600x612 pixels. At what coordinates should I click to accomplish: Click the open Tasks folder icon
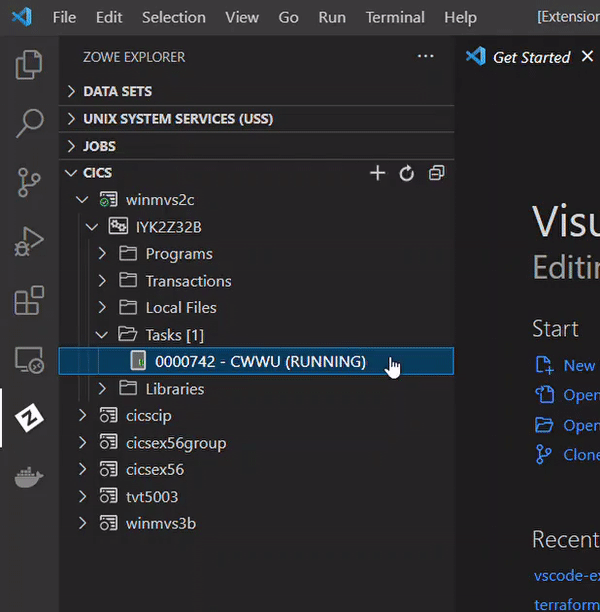pos(128,334)
